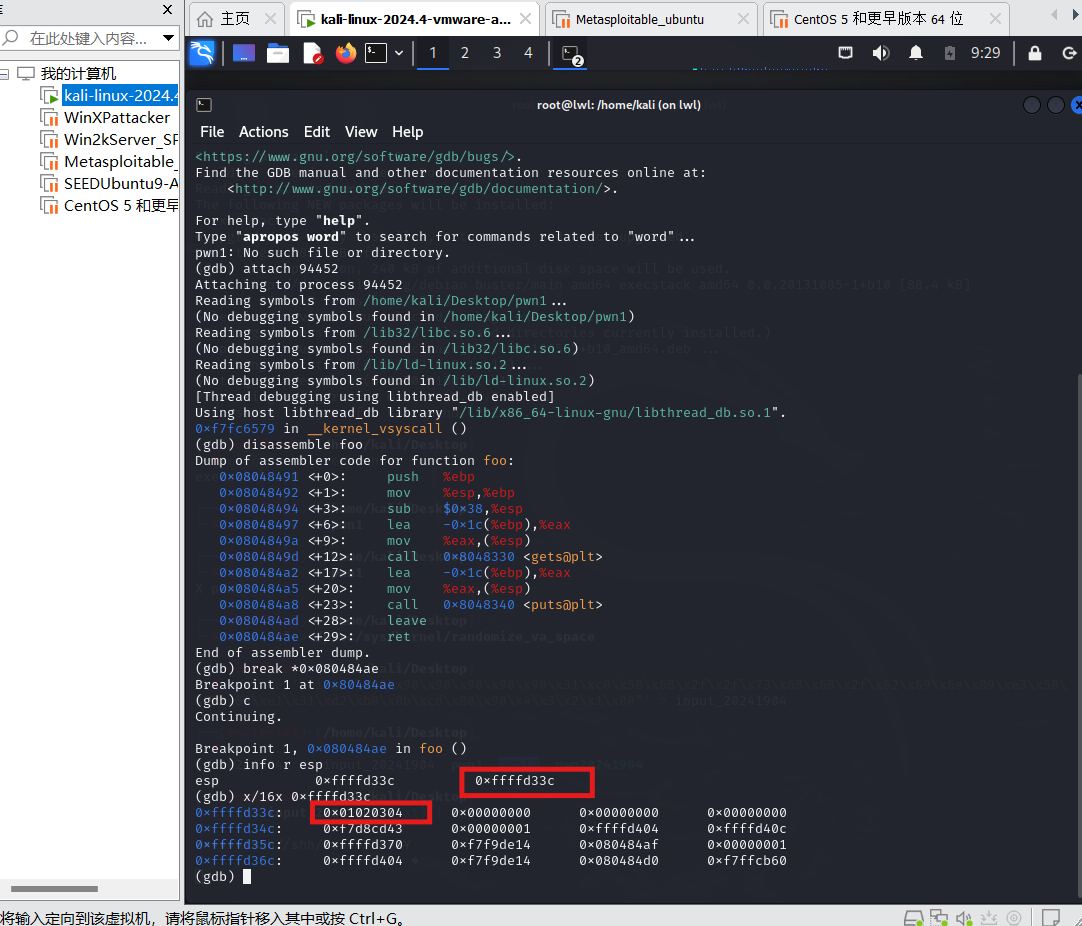The width and height of the screenshot is (1082, 926).
Task: Select kali-linux-2024.4 VM in library
Action: tap(120, 95)
